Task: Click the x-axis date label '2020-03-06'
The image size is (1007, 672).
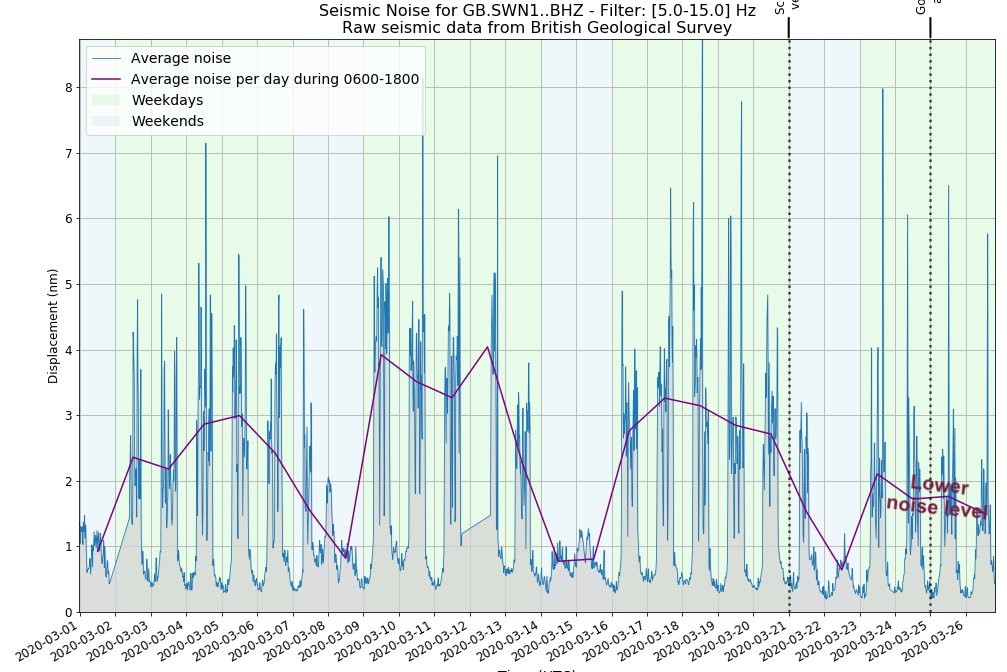Action: click(x=226, y=641)
